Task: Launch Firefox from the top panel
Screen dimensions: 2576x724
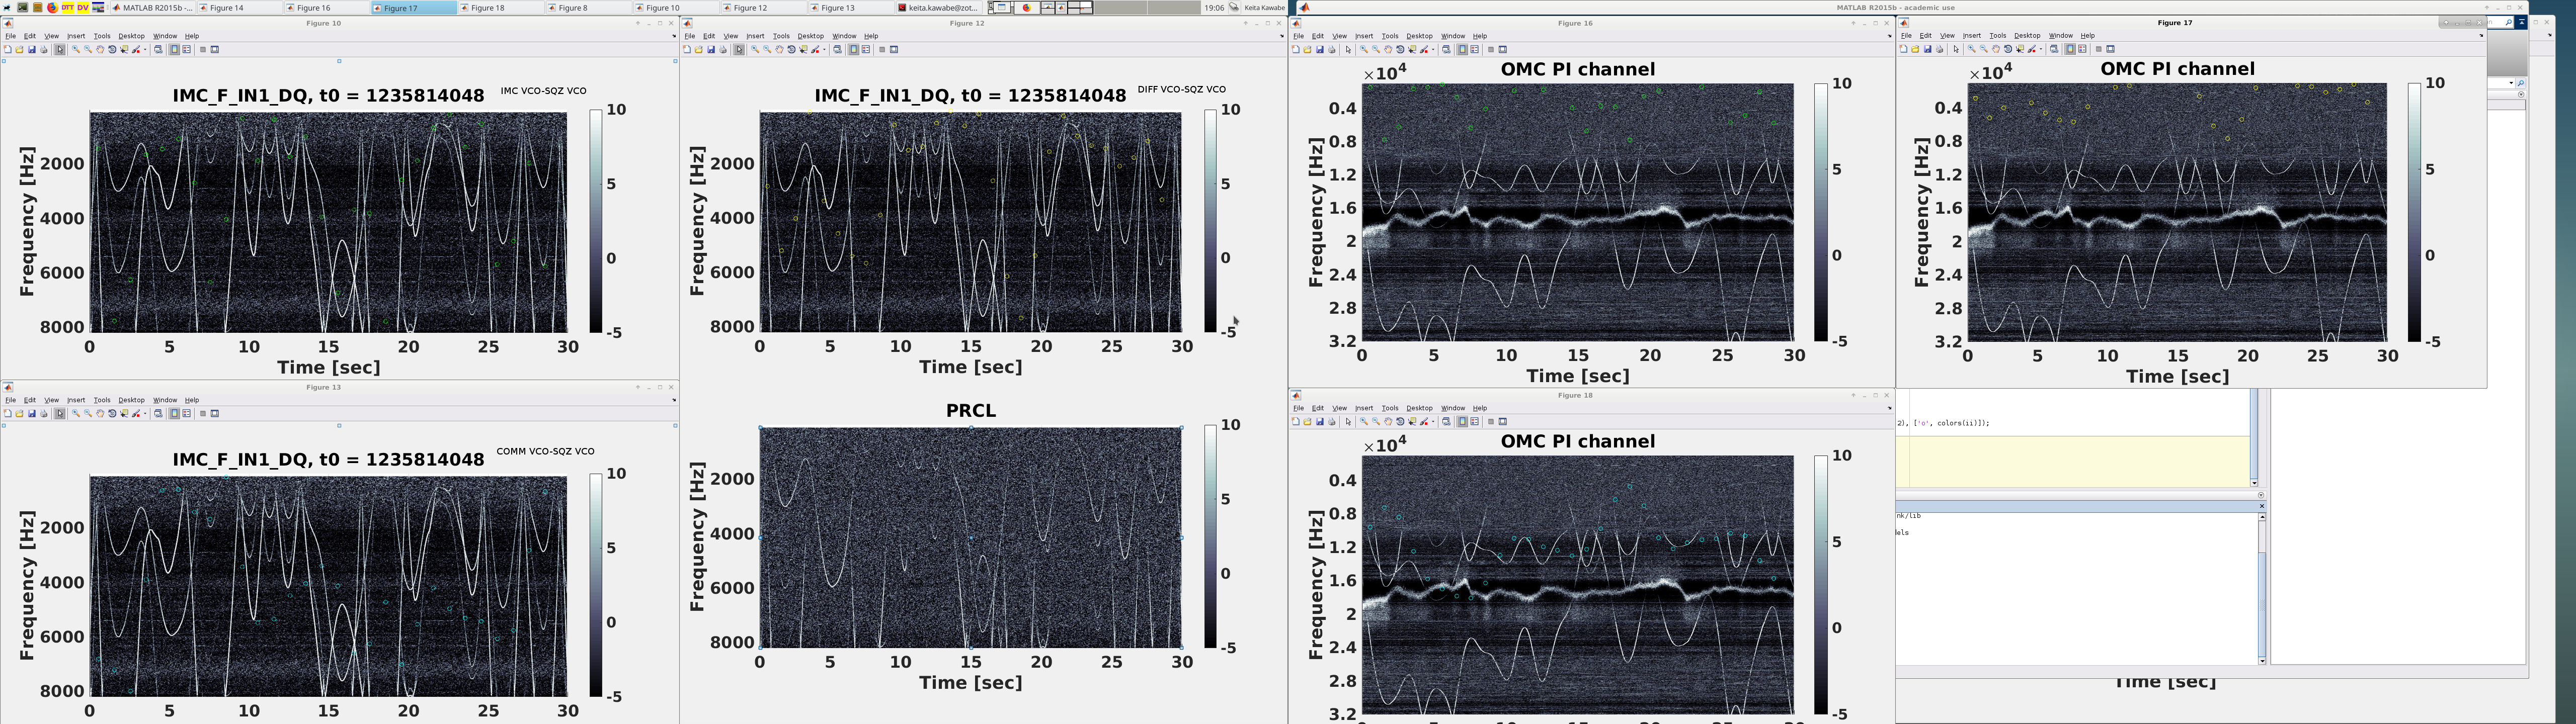Action: (52, 7)
